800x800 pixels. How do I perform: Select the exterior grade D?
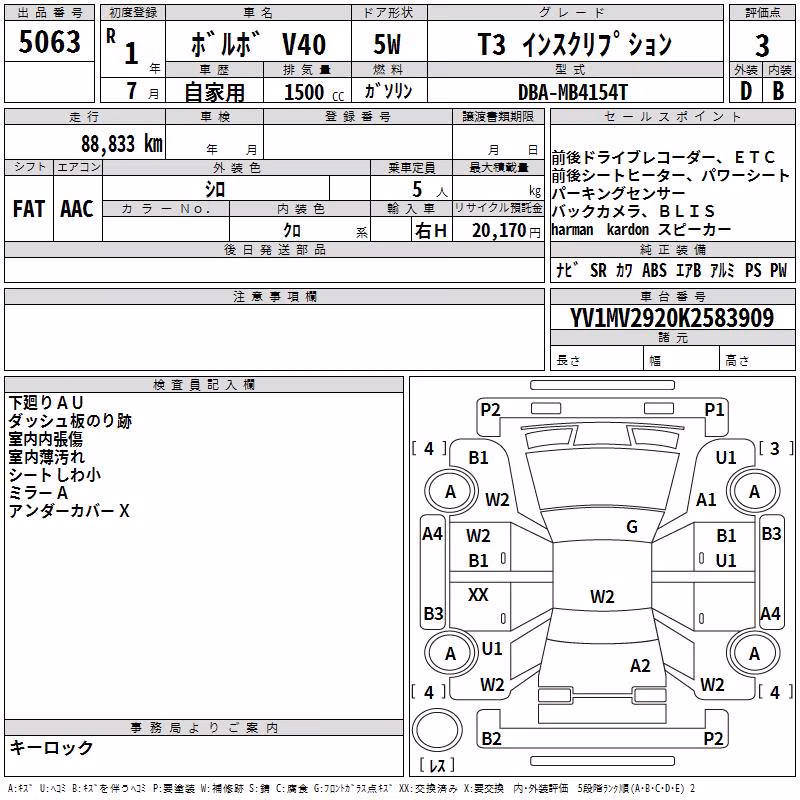(746, 91)
